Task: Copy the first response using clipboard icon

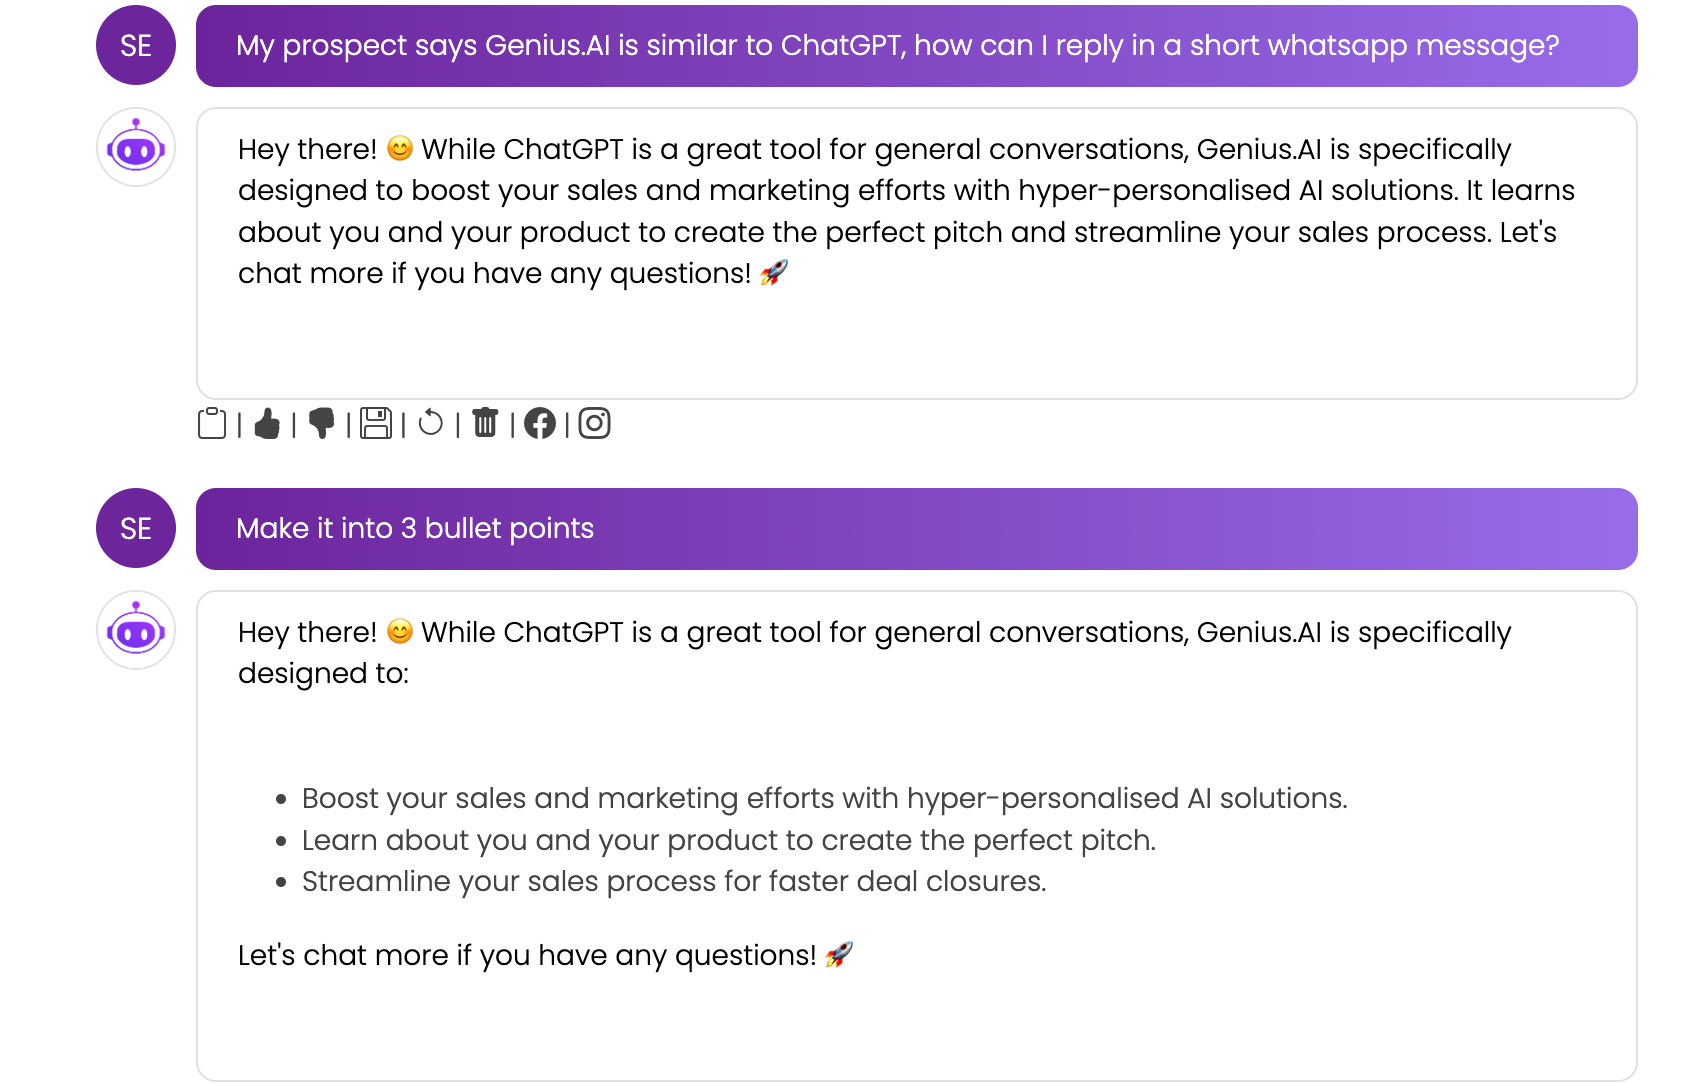Action: [x=212, y=424]
